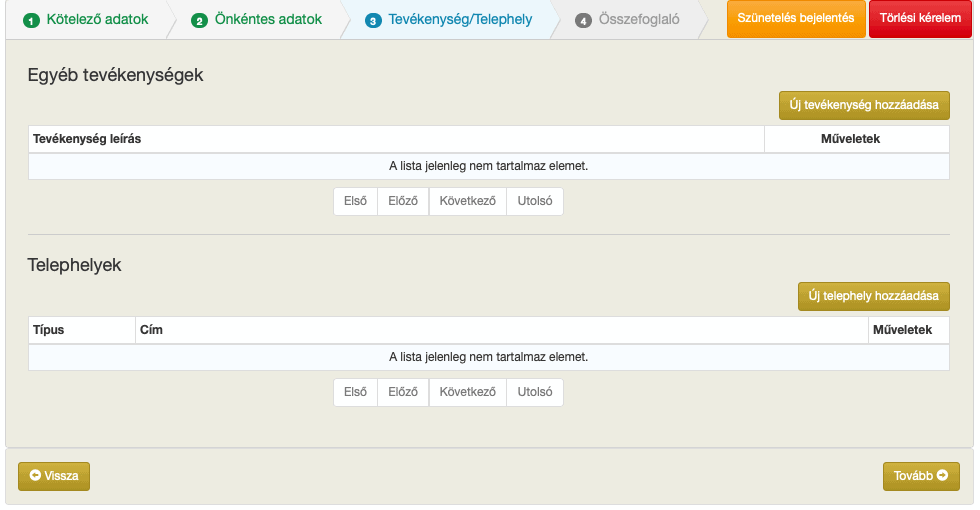Click Következő in the Telephelyek pagination
The width and height of the screenshot is (980, 510).
[x=468, y=392]
